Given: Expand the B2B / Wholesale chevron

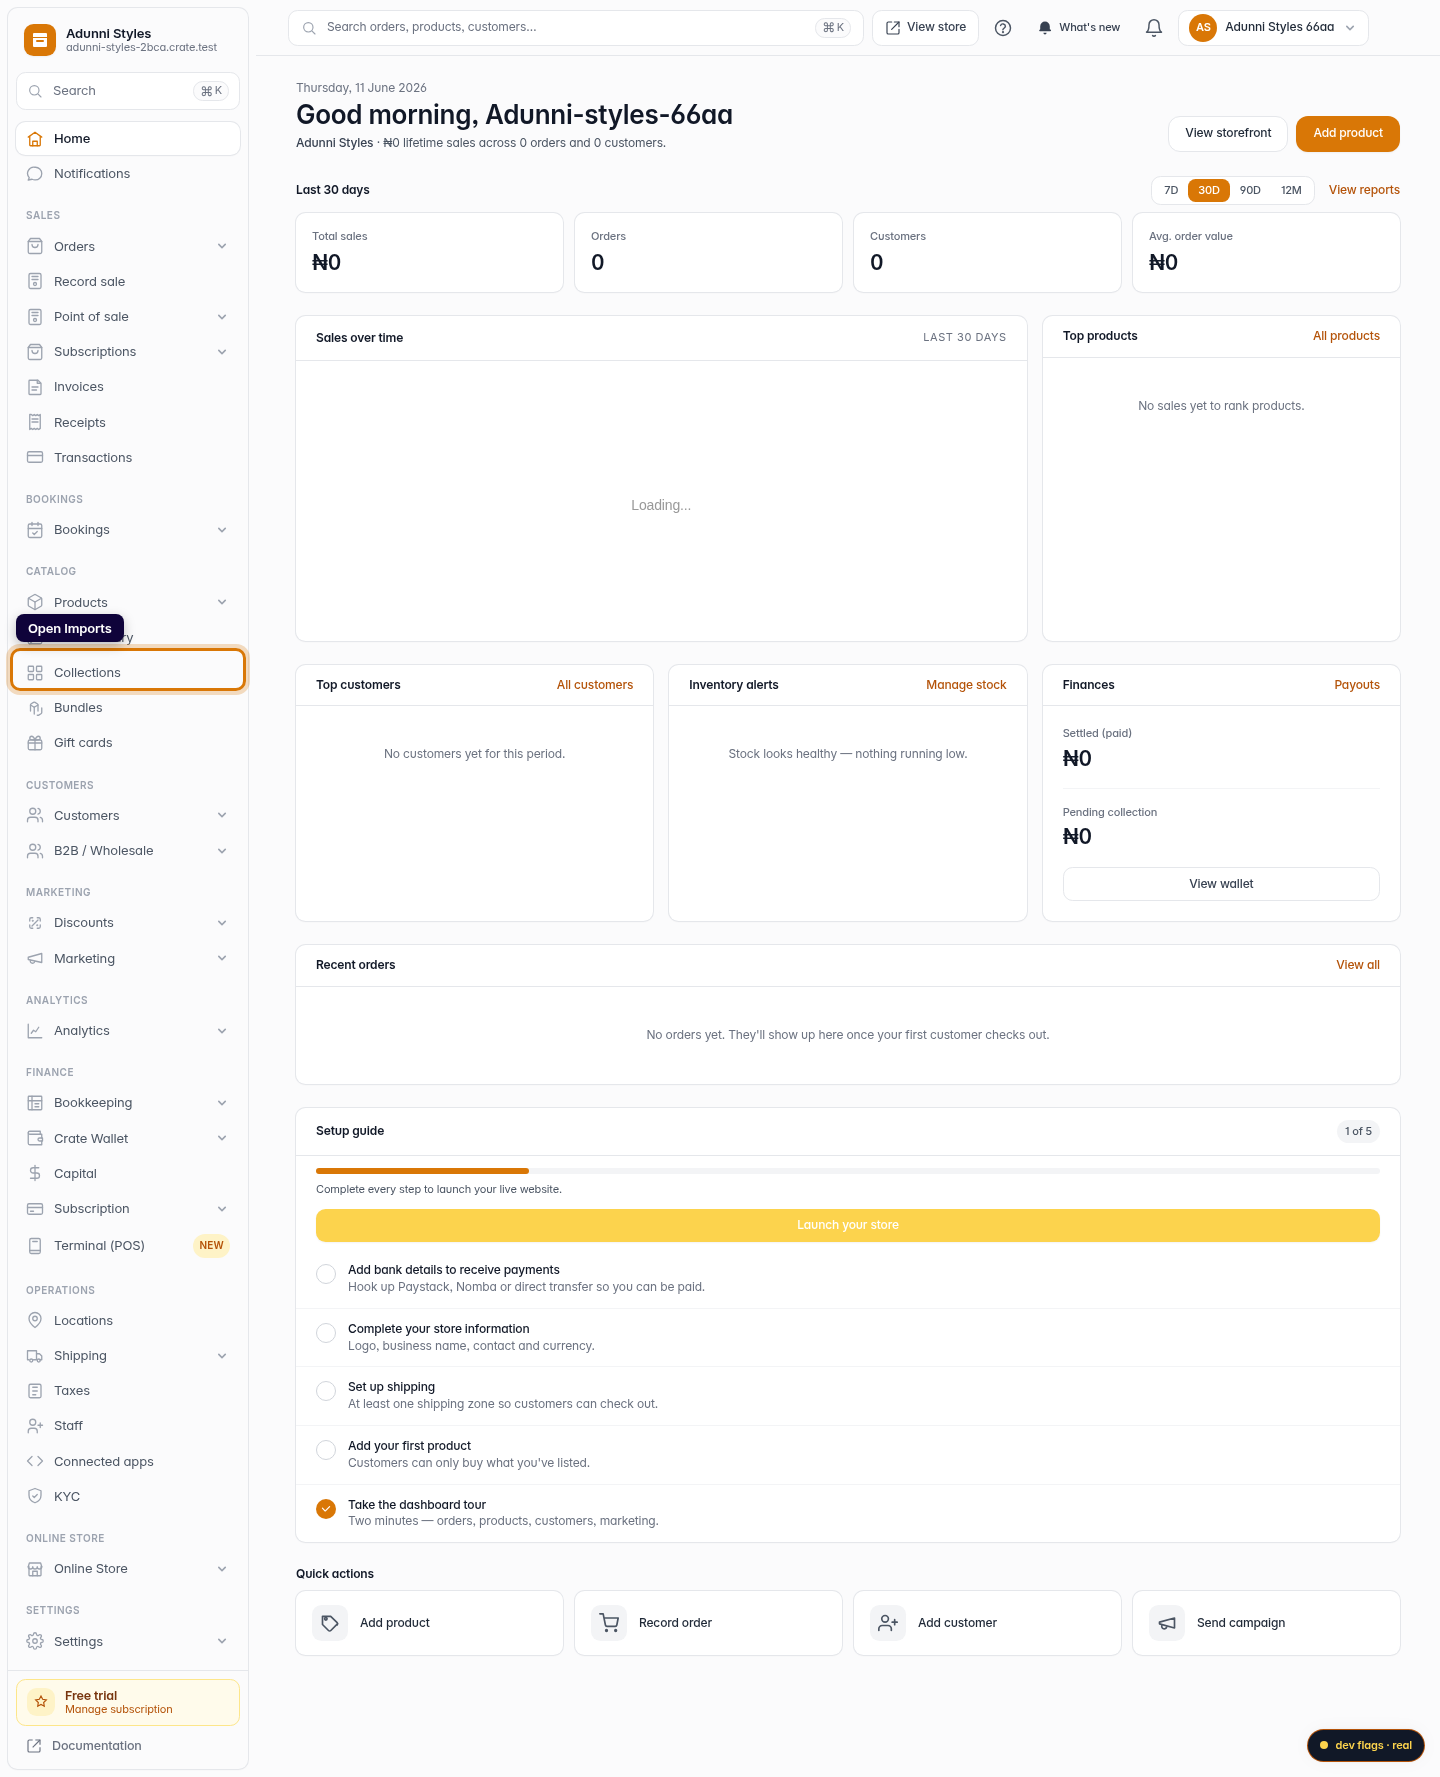Looking at the screenshot, I should [x=222, y=851].
